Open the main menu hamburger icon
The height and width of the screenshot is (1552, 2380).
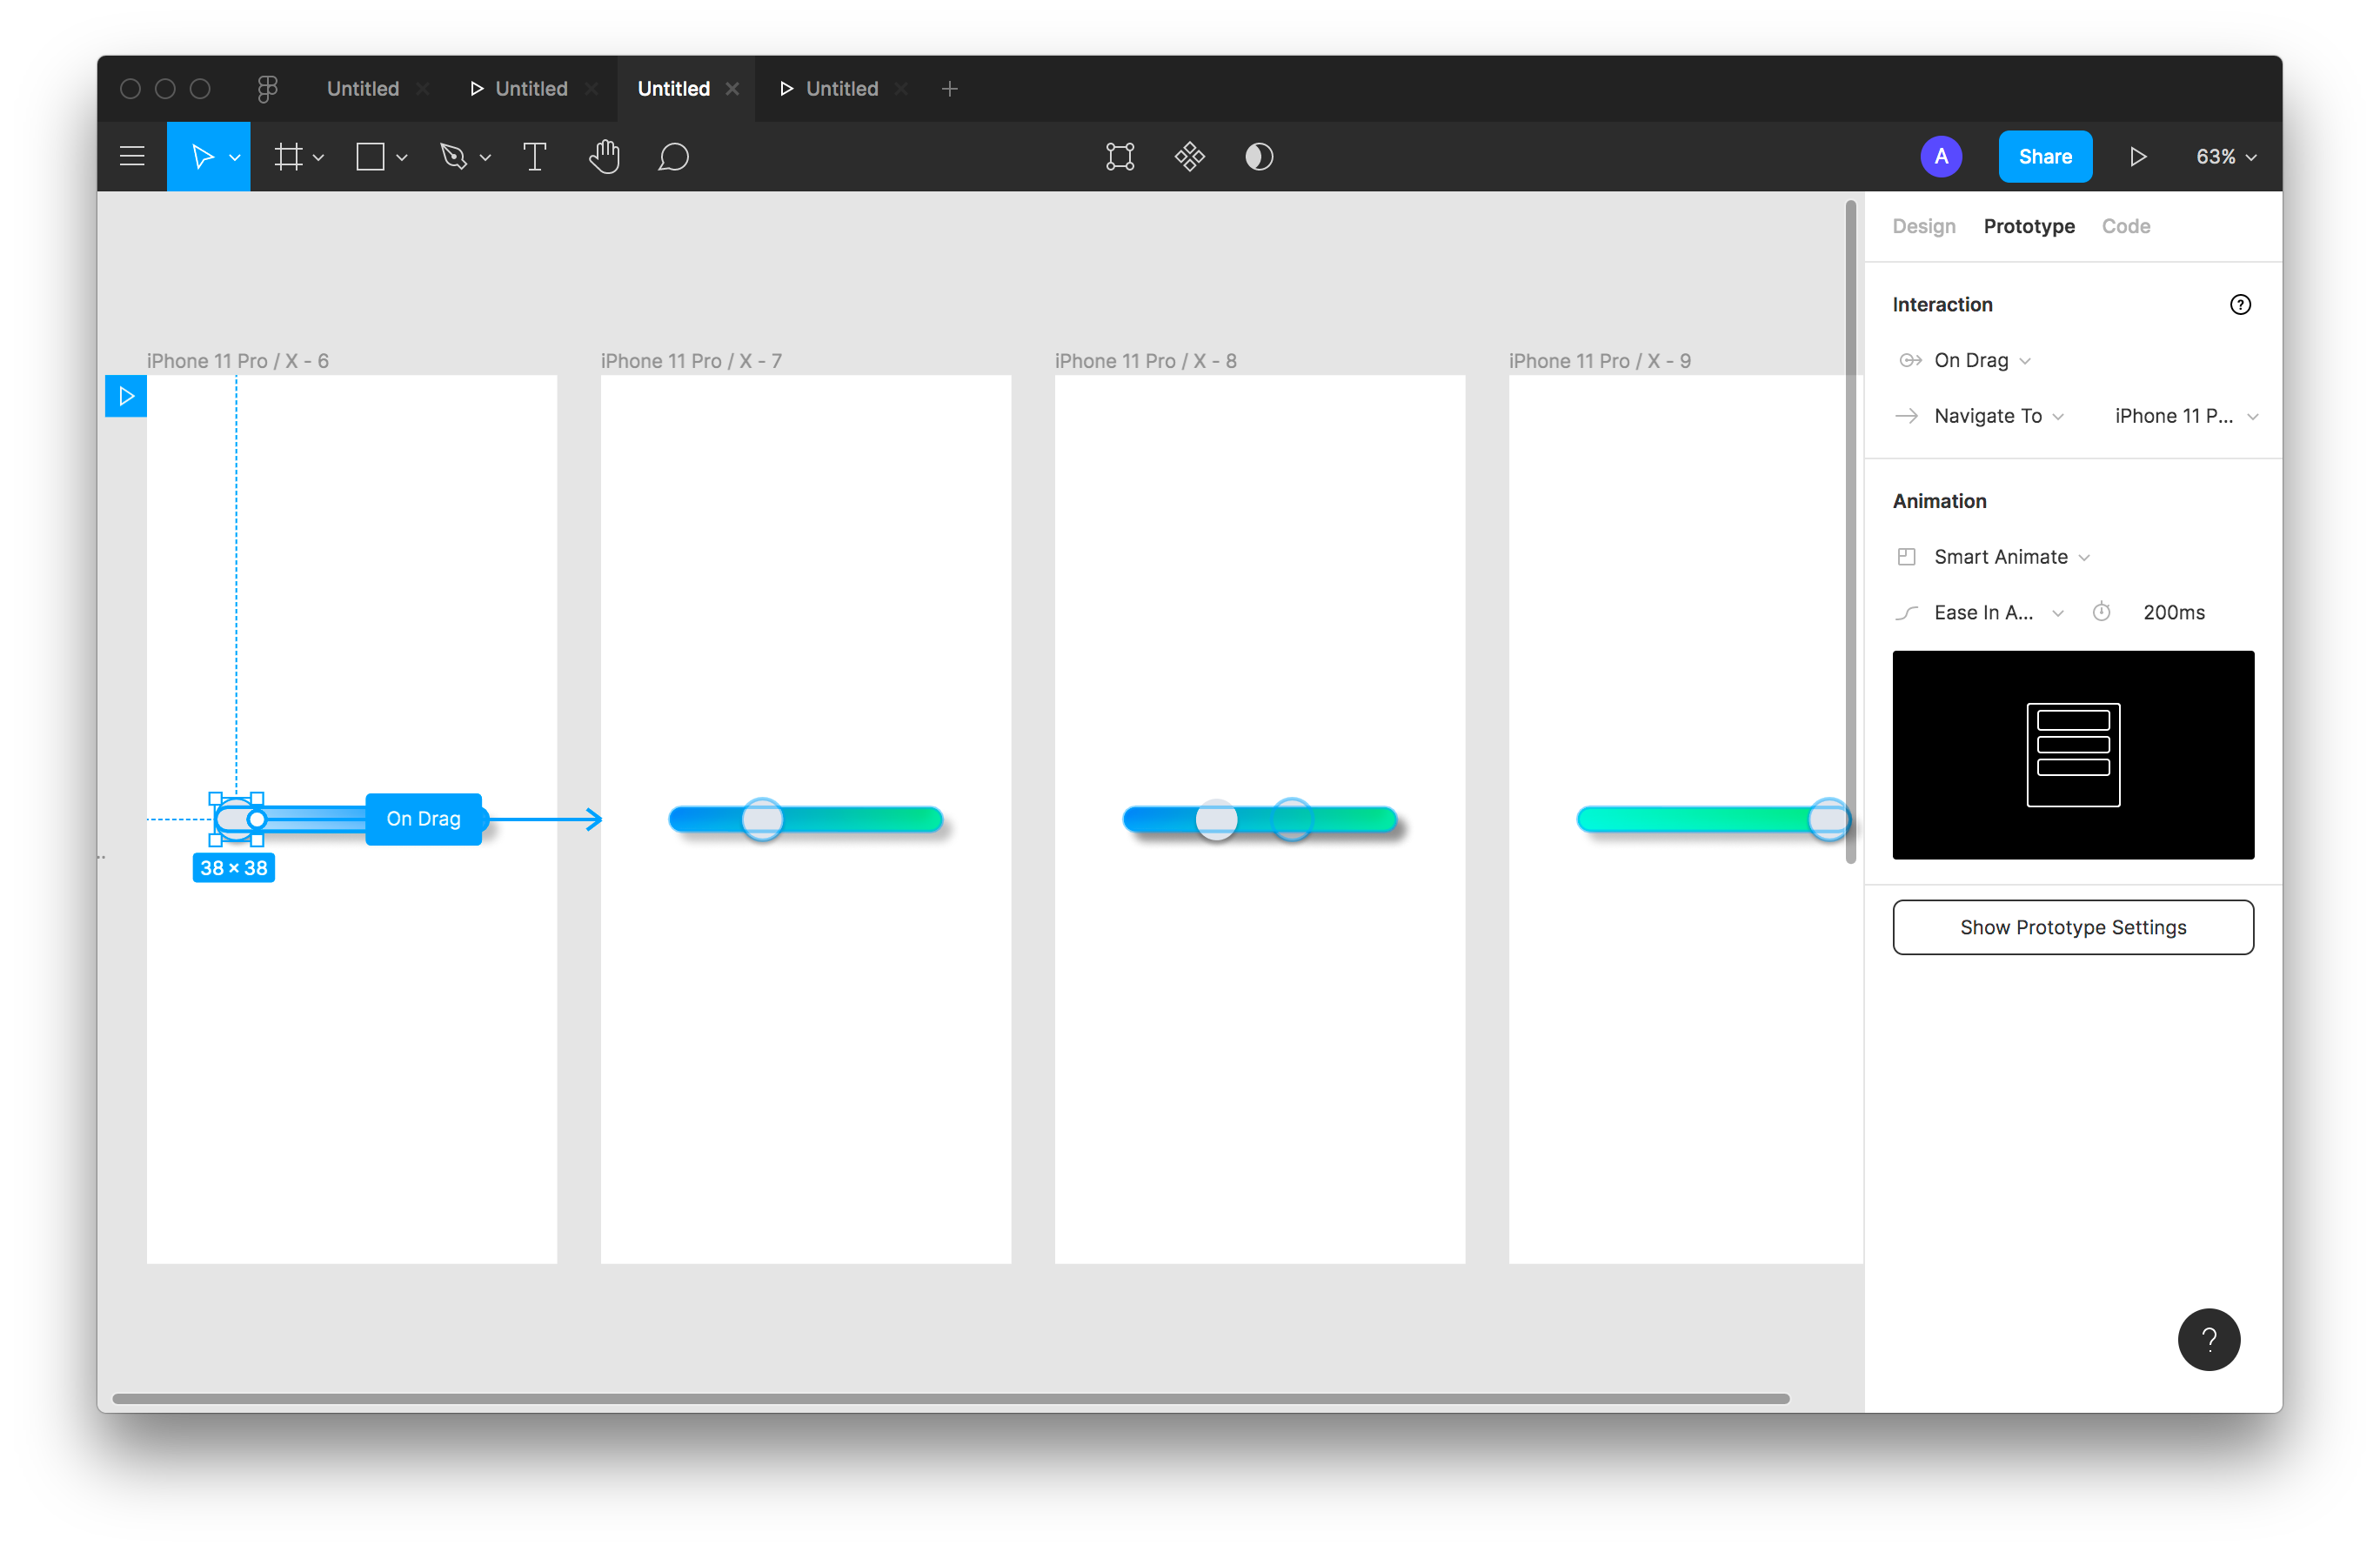tap(131, 156)
